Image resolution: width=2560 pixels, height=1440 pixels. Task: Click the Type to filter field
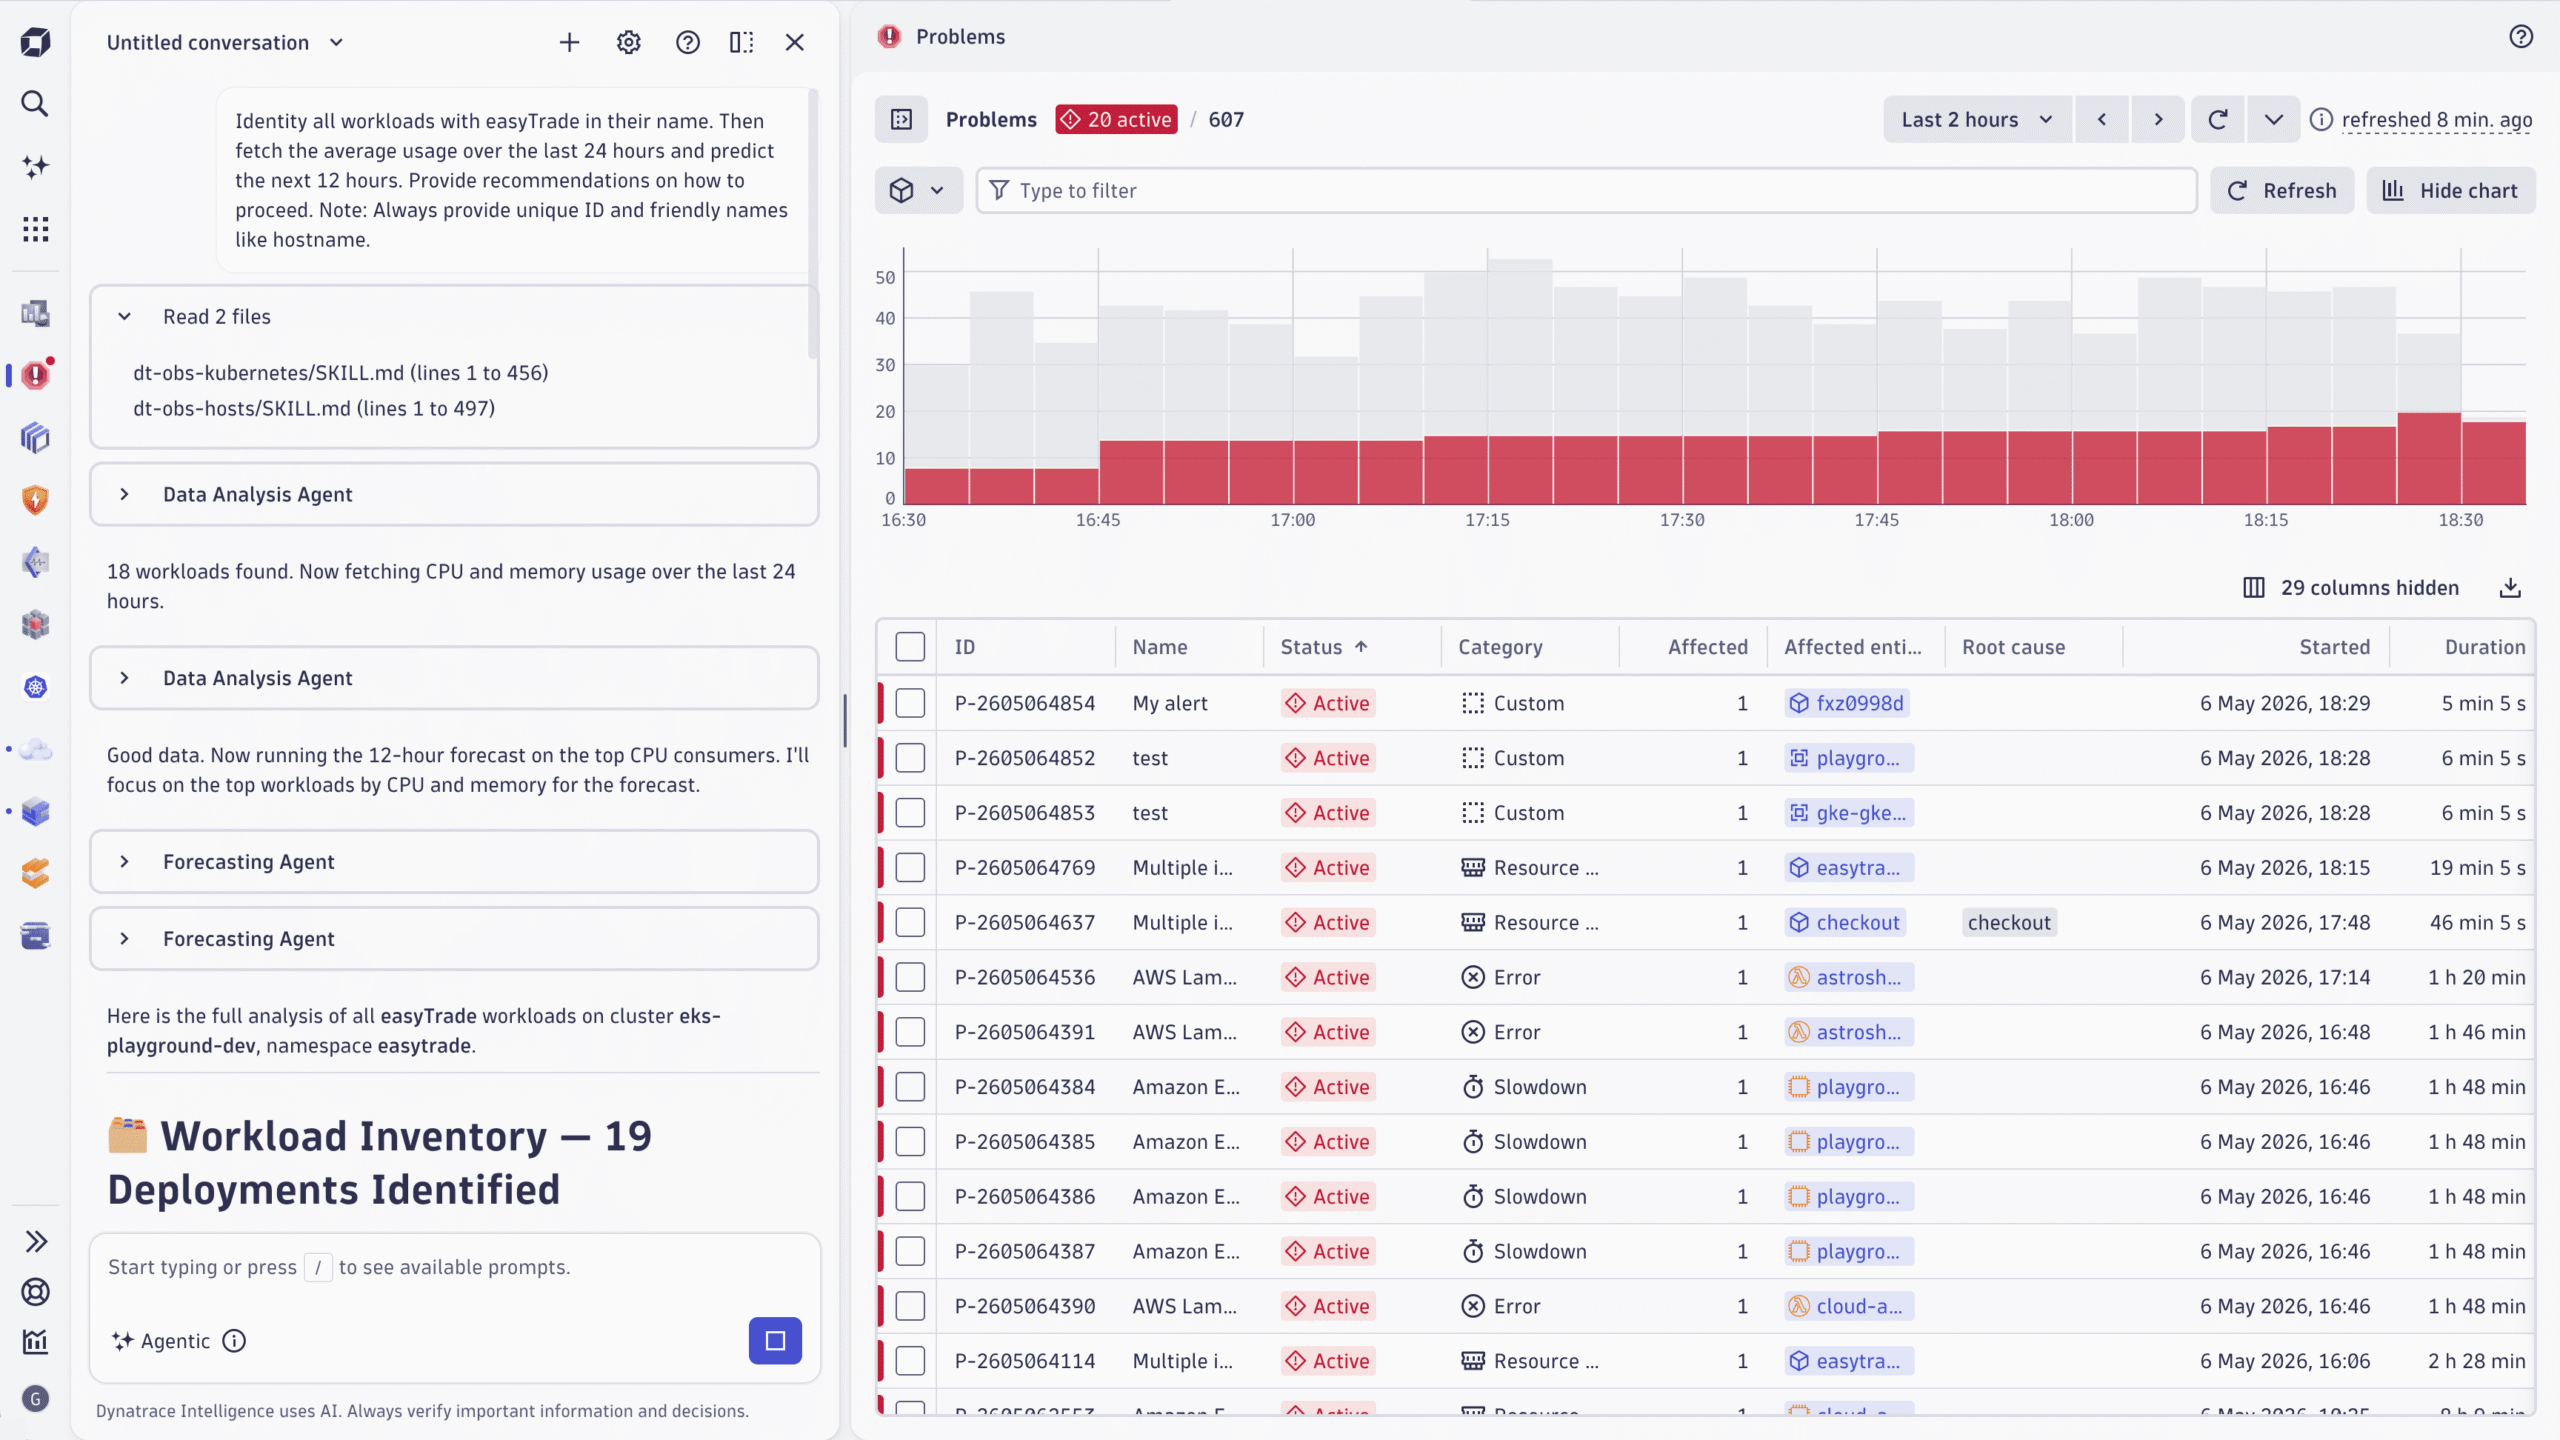[1586, 190]
